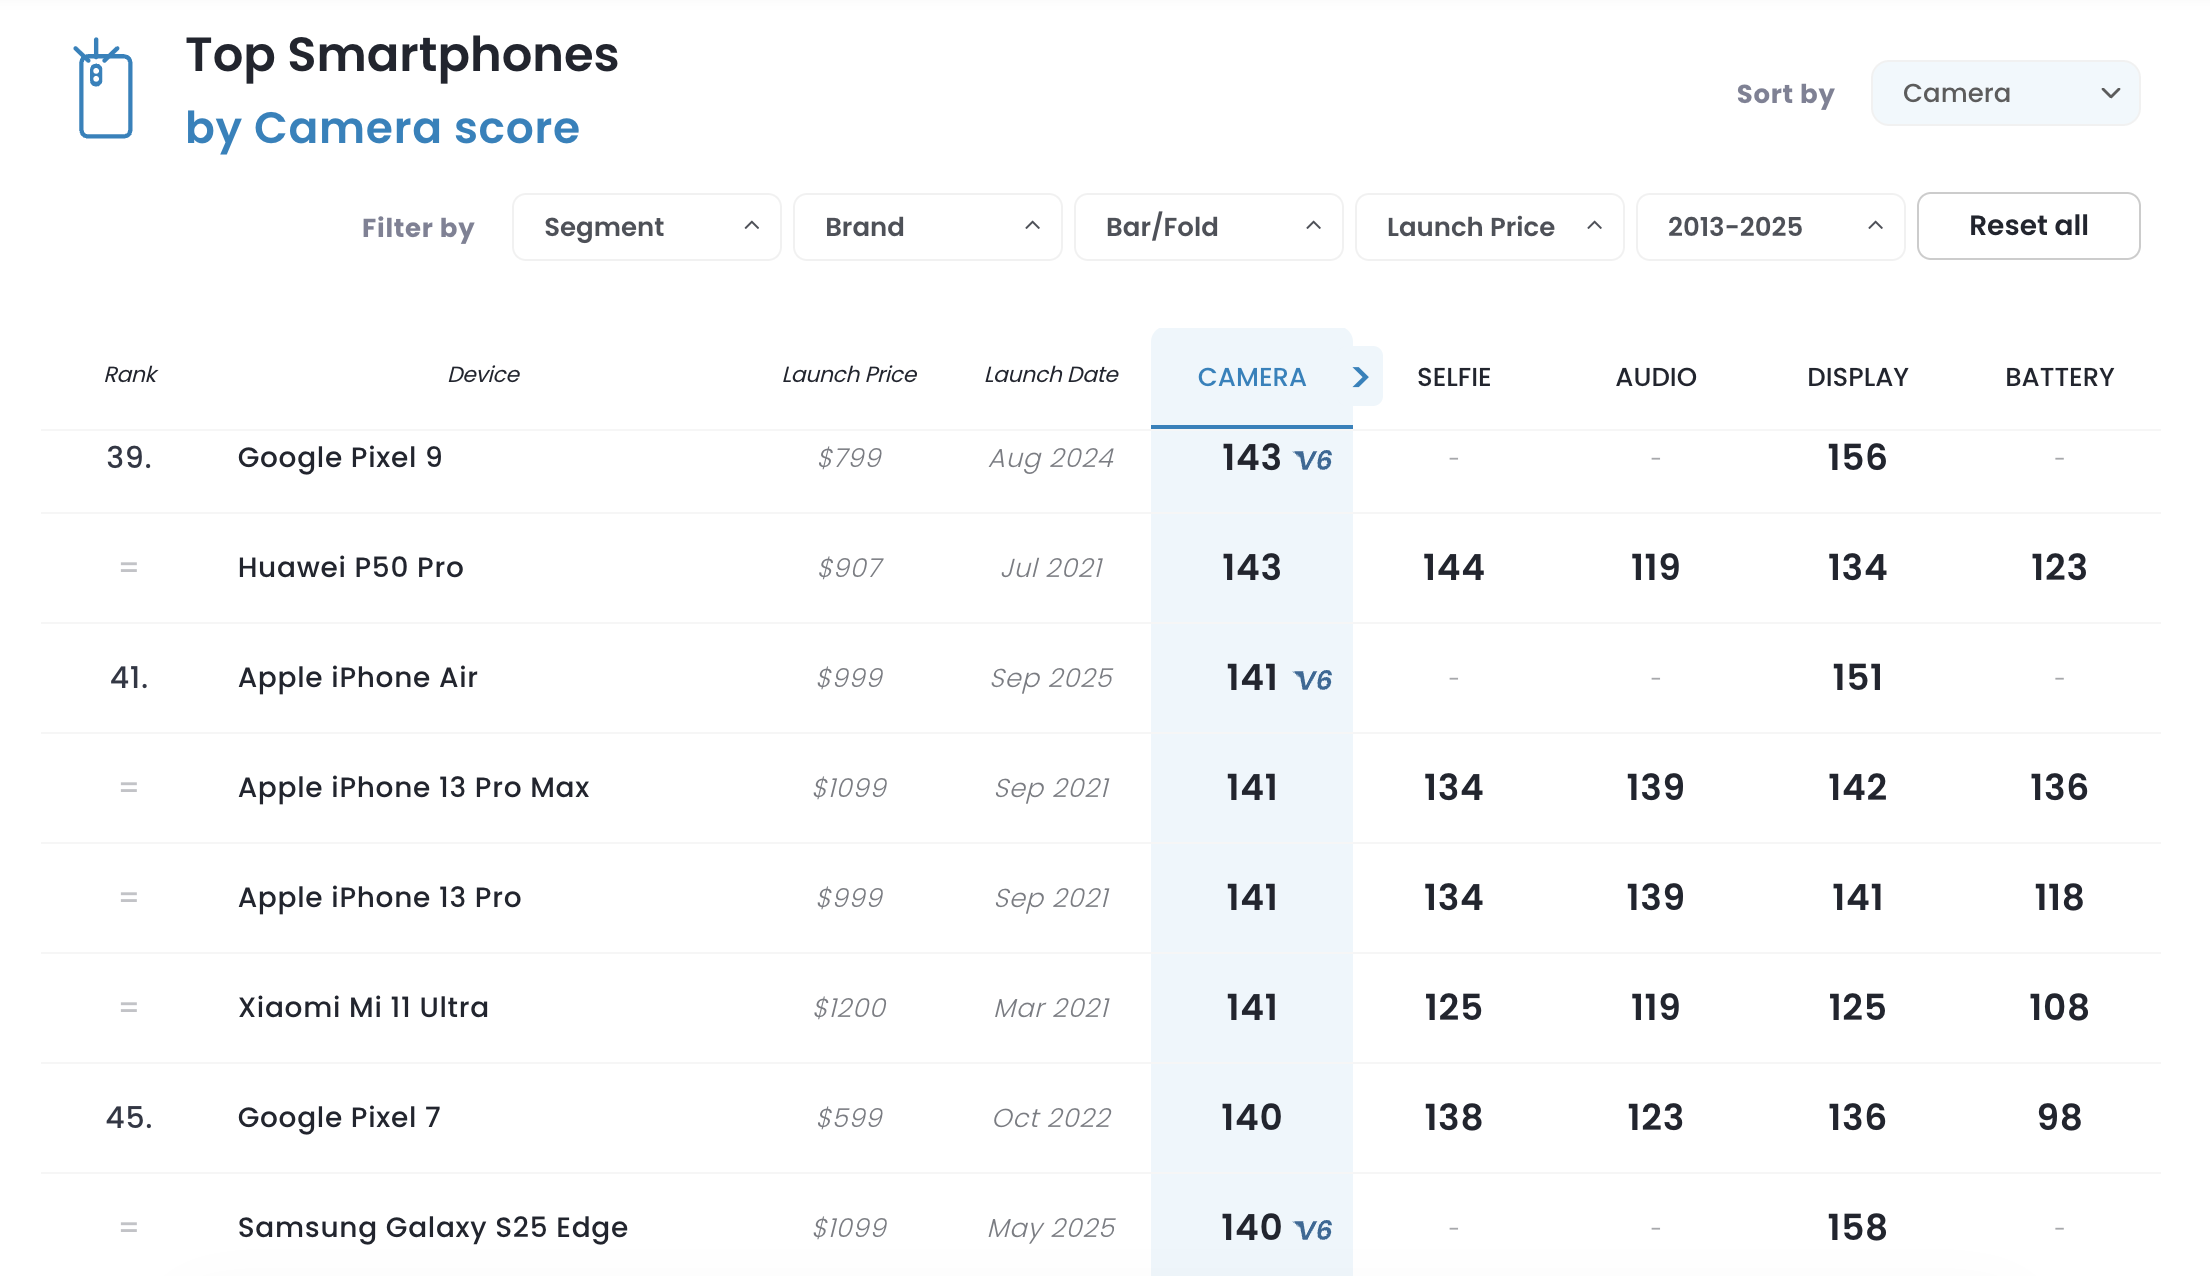Open the Huawei P50 Pro entry
Image resolution: width=2210 pixels, height=1276 pixels.
pos(349,567)
